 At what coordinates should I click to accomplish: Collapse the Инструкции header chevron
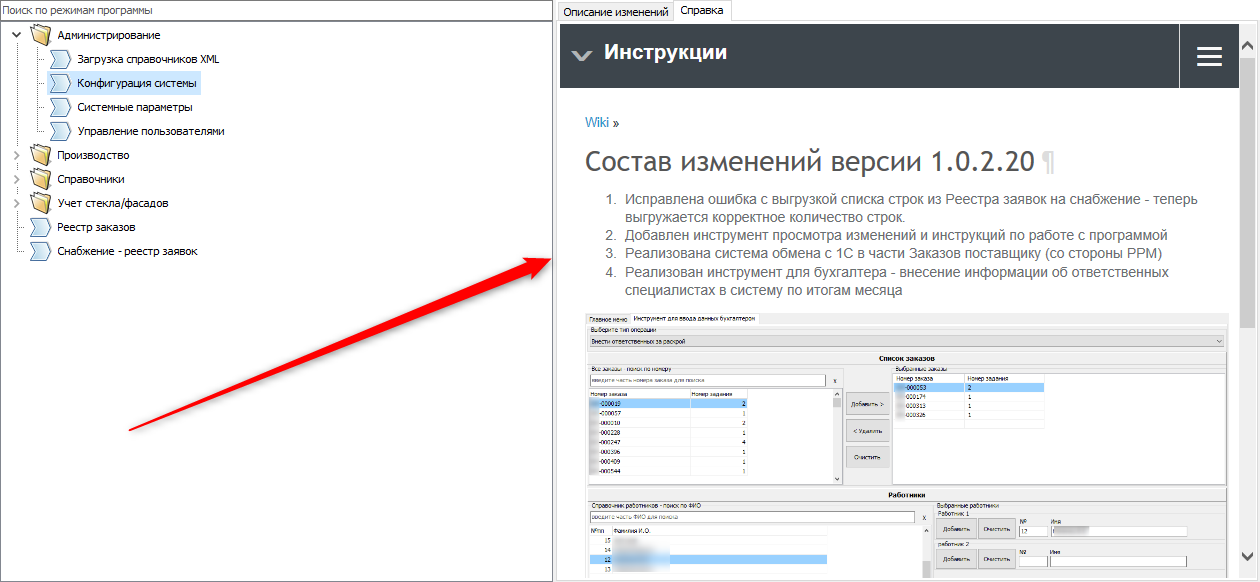tap(581, 56)
